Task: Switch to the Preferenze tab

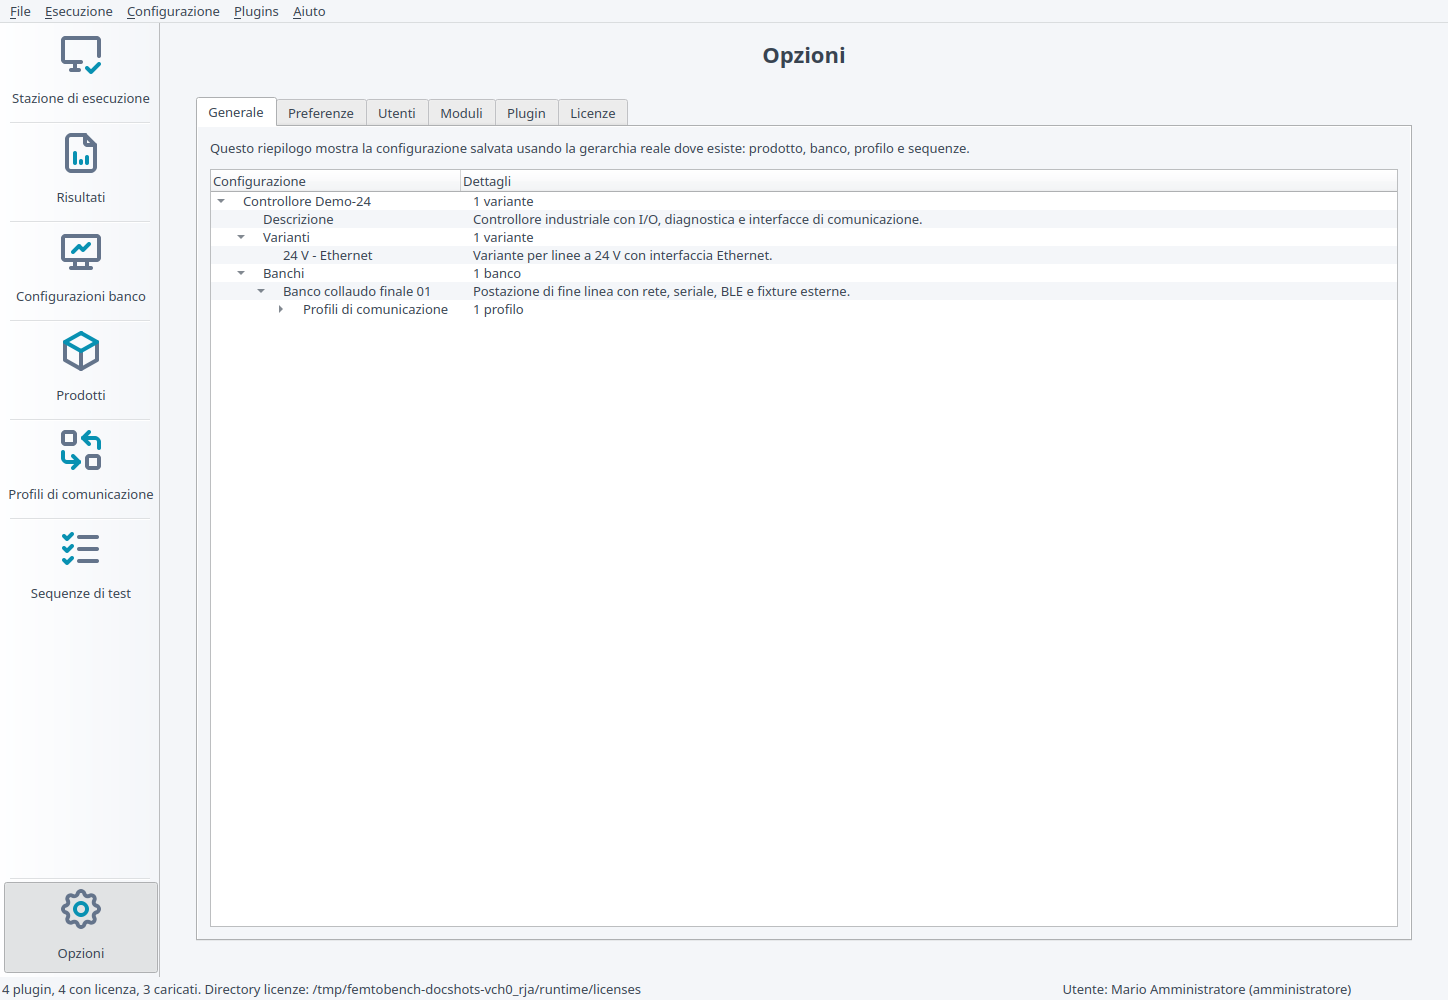Action: click(321, 113)
